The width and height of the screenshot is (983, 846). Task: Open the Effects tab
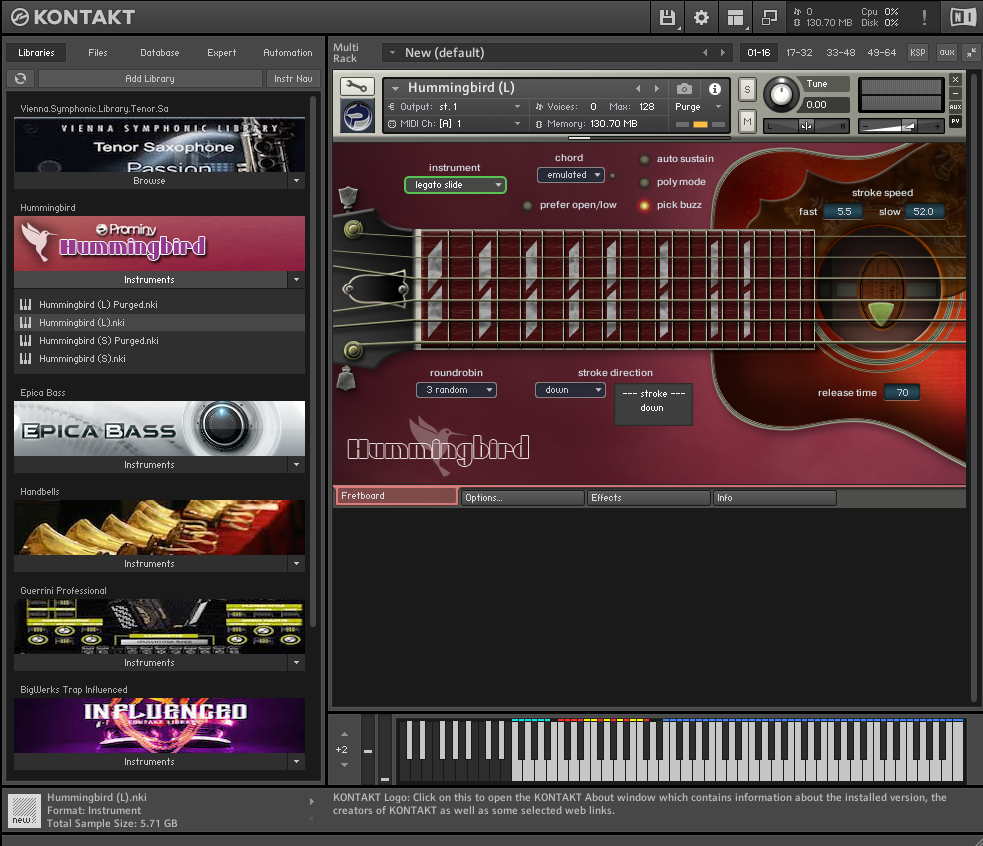pyautogui.click(x=648, y=498)
